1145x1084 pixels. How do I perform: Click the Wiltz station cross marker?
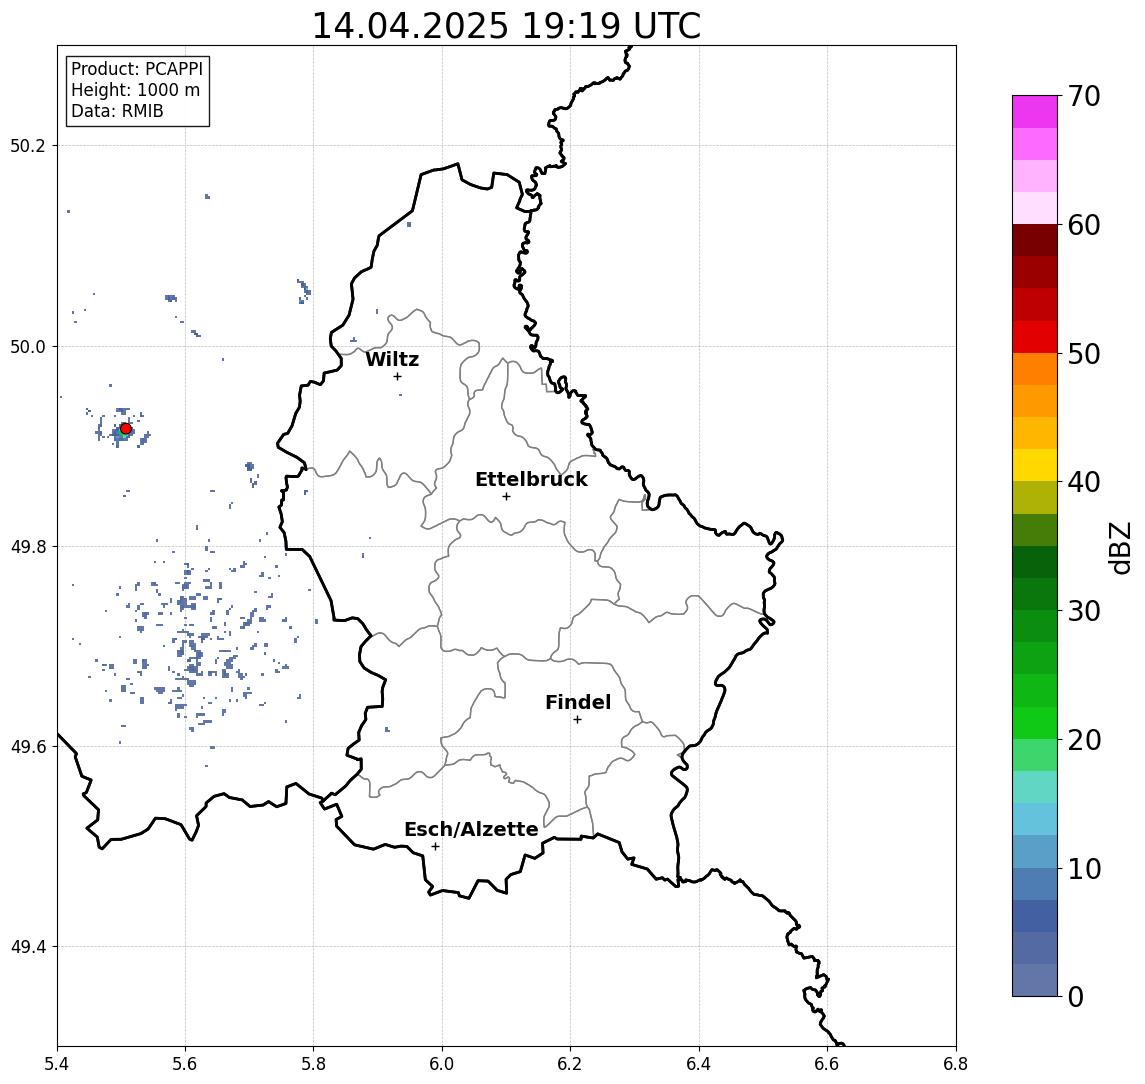coord(397,377)
